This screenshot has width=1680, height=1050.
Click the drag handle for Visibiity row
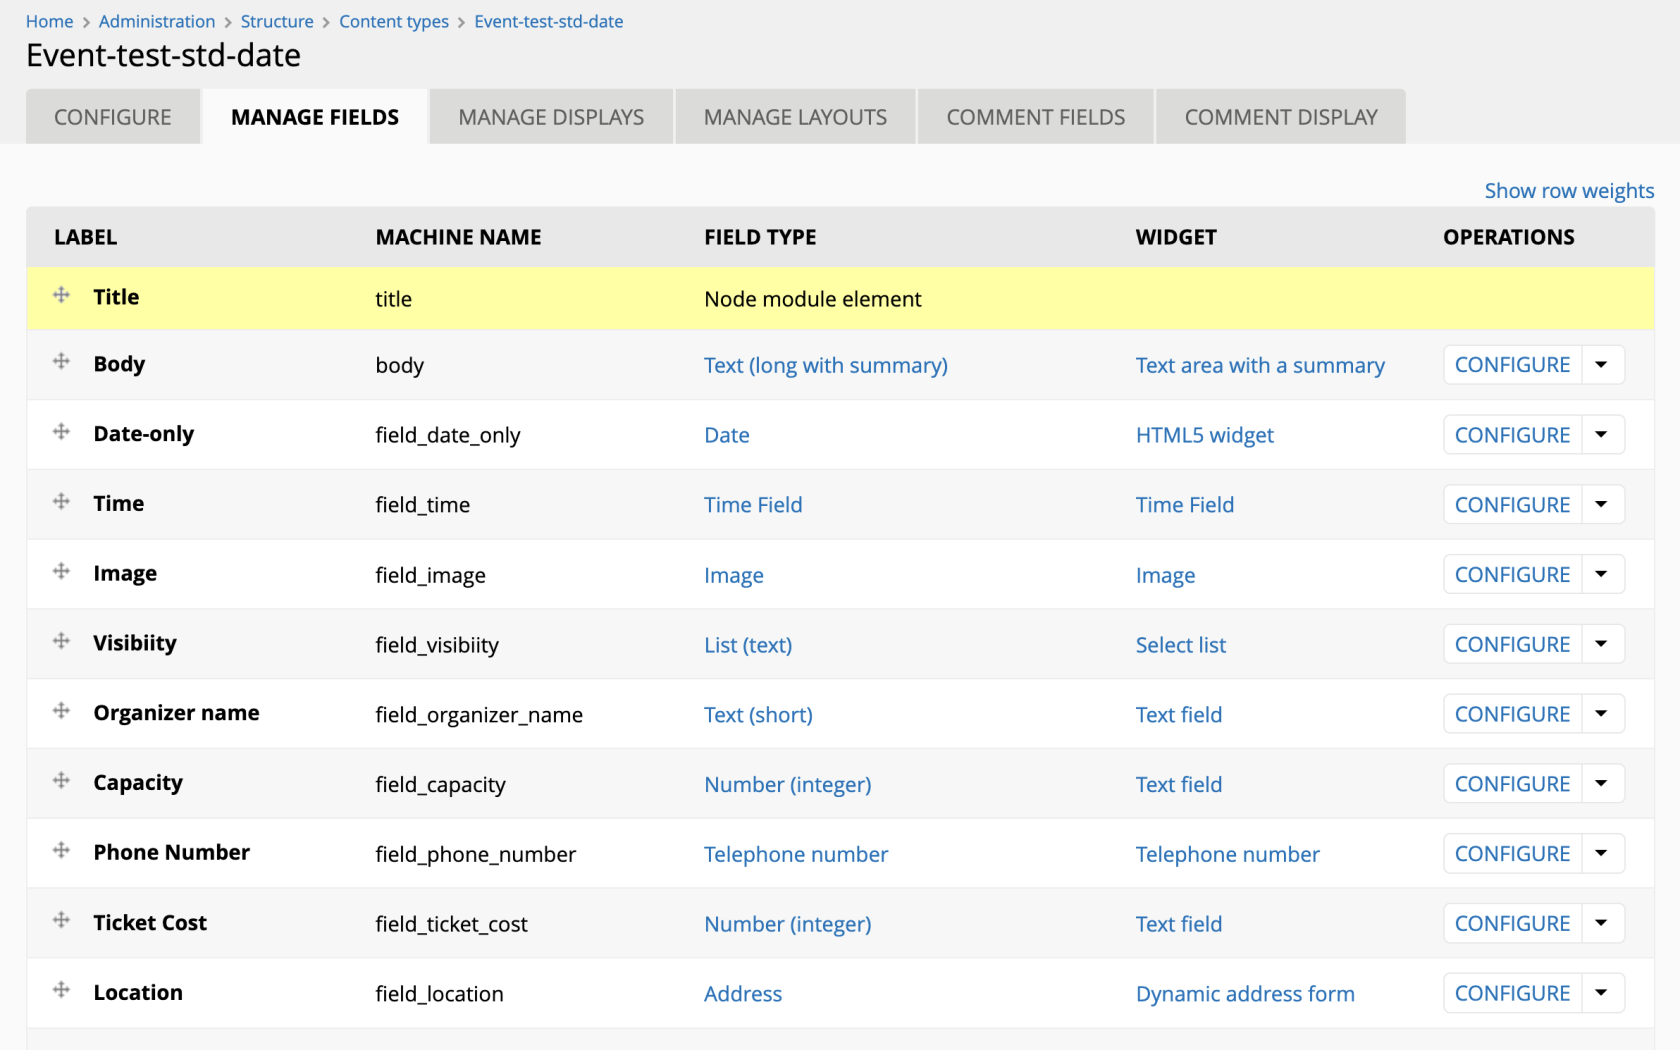point(61,641)
